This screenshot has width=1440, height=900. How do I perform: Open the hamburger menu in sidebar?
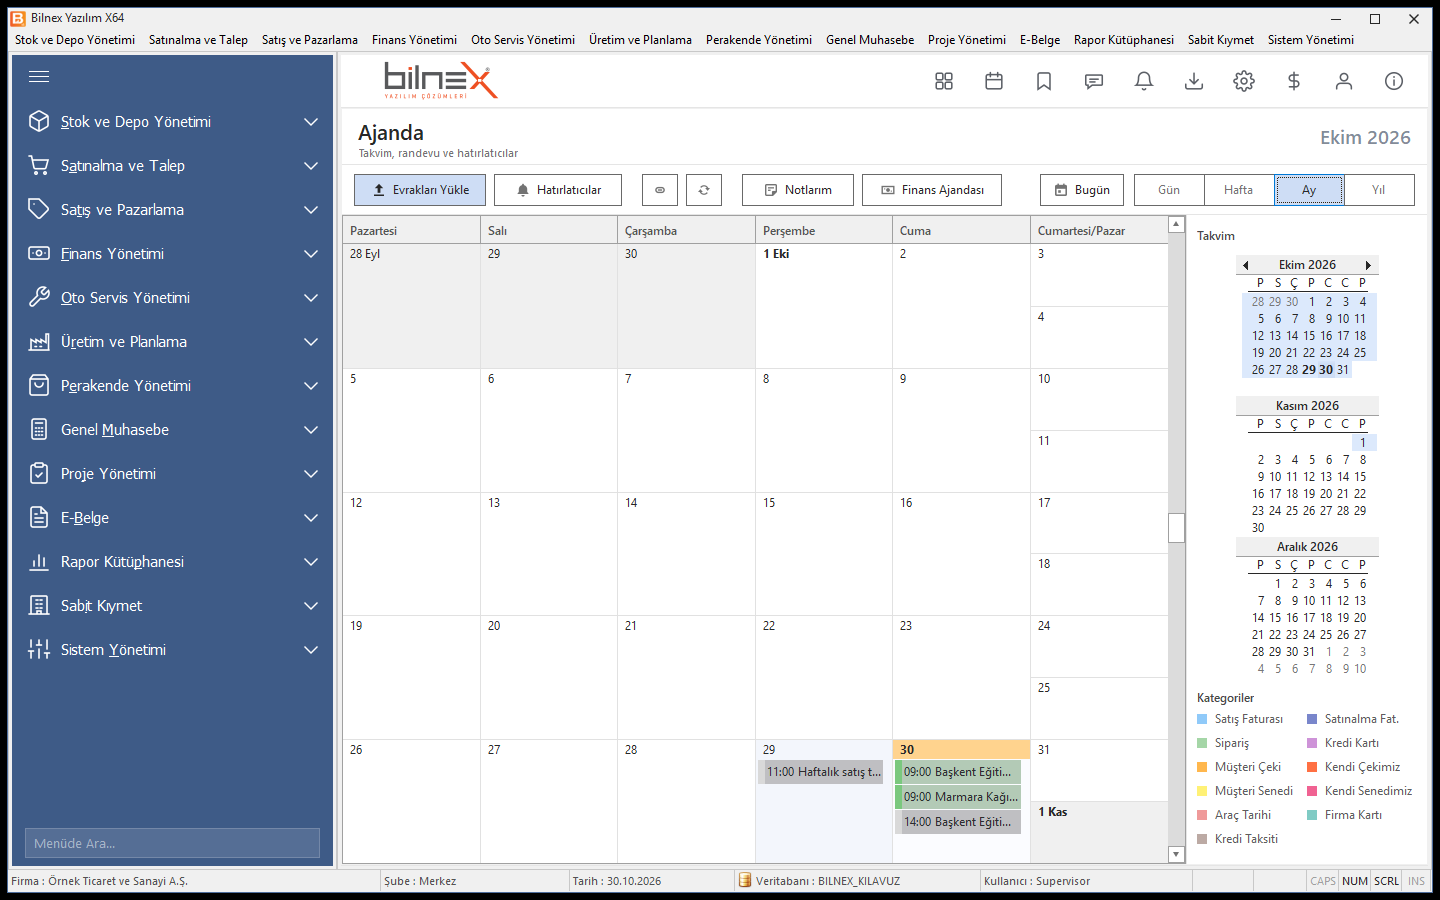click(39, 77)
